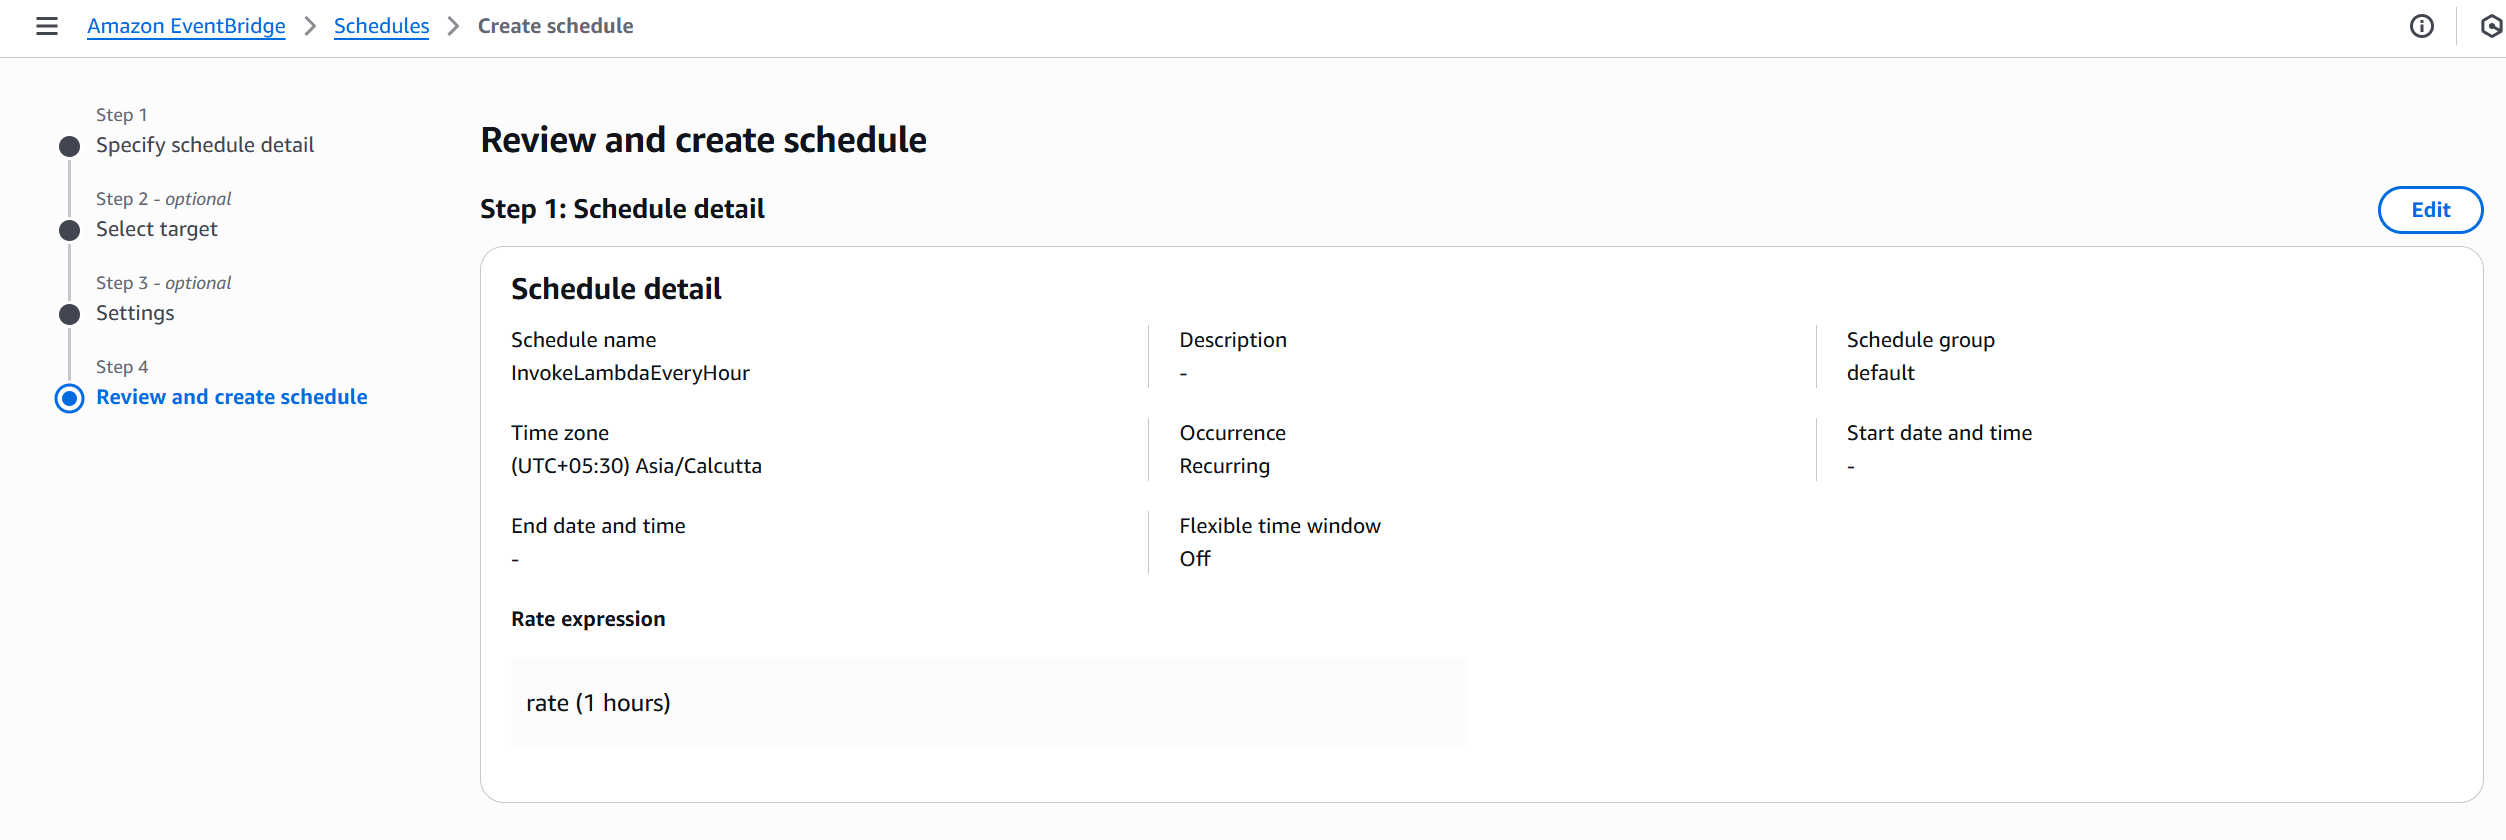
Task: Click the Step 1 circle marker
Action: coord(69,147)
